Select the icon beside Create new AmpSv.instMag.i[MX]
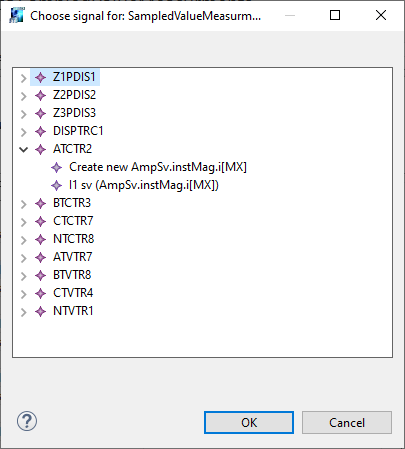Screen dimensions: 405x449 (x=56, y=167)
